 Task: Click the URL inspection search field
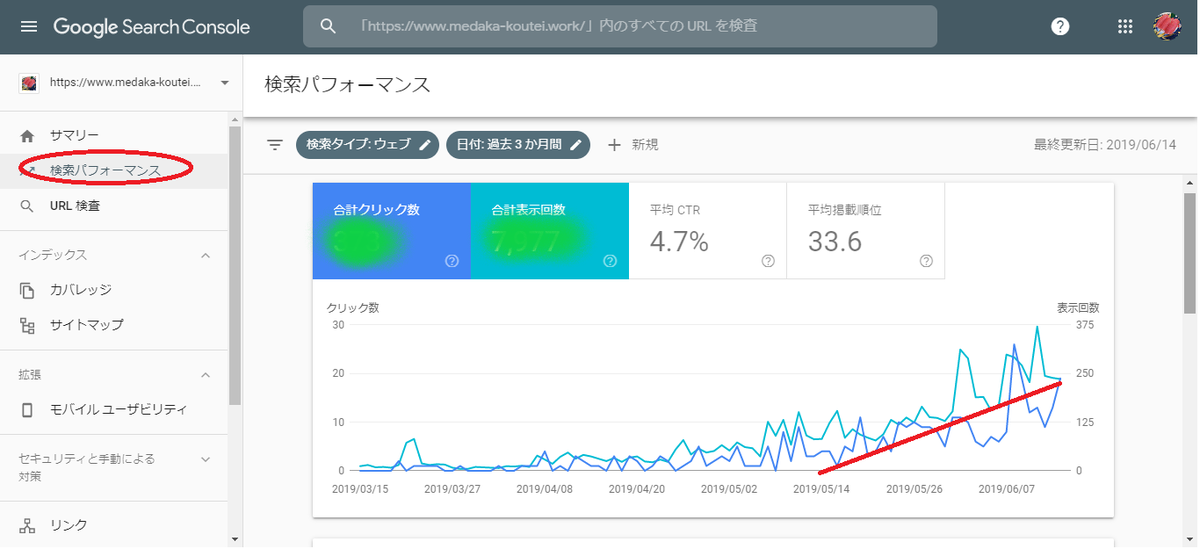pyautogui.click(x=620, y=26)
